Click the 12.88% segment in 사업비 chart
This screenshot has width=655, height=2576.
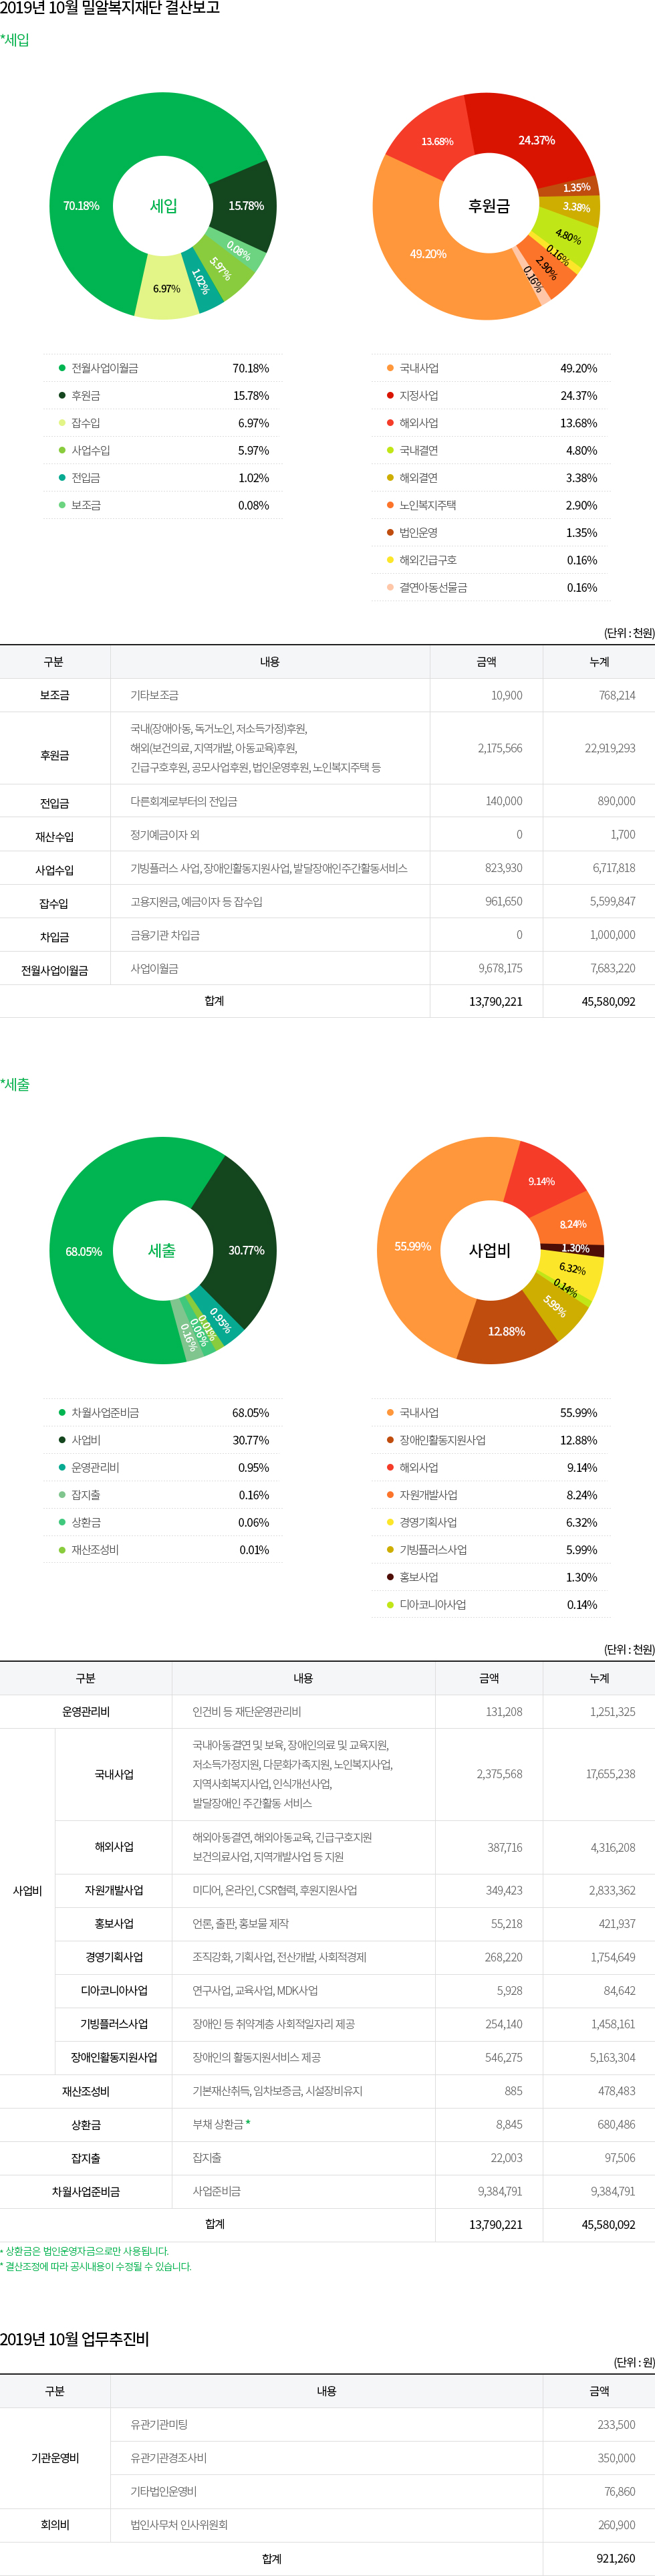pos(506,1331)
